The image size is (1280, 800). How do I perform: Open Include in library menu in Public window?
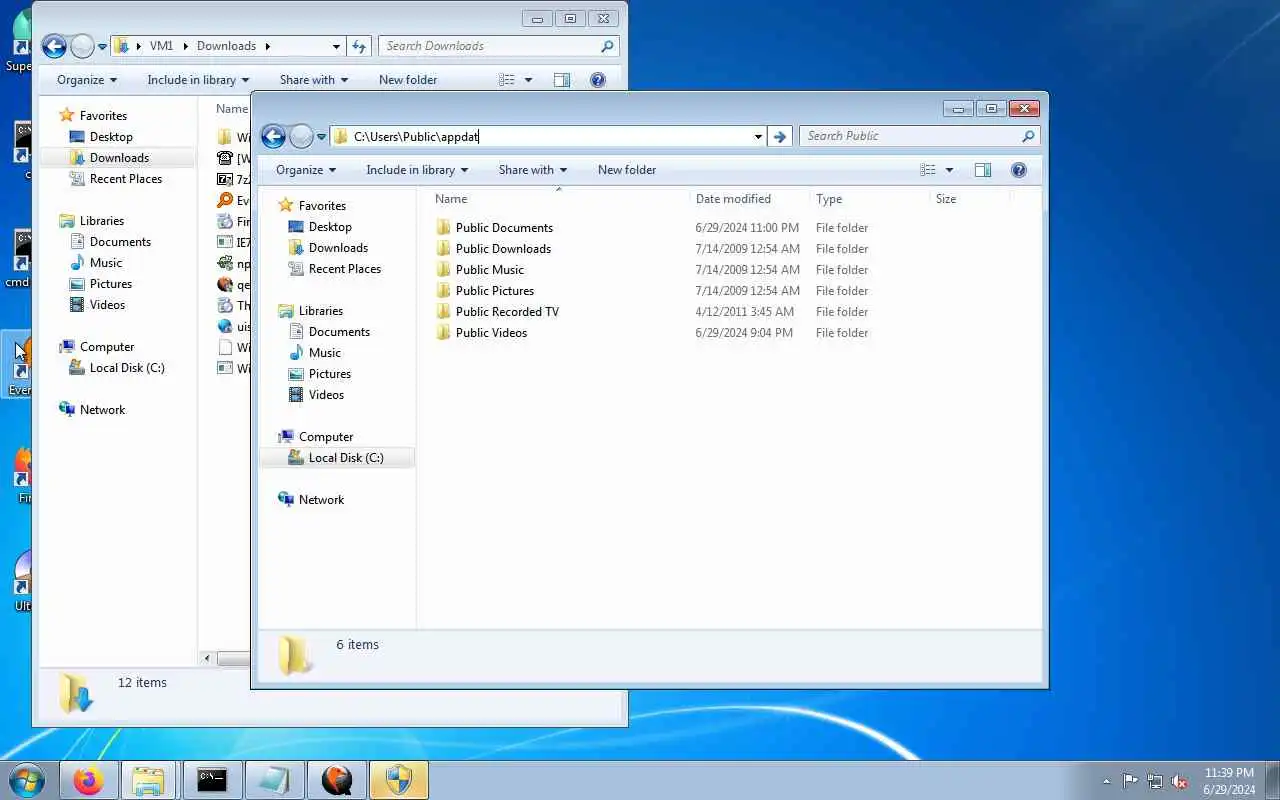(x=417, y=170)
